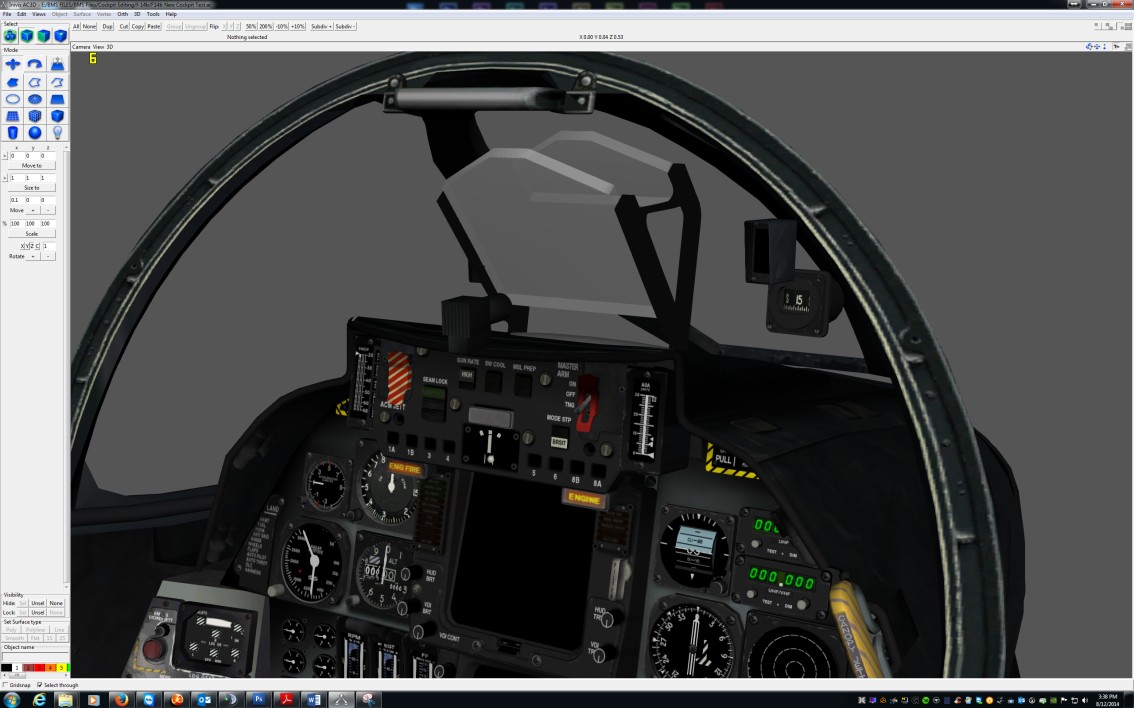Select the Rotate mode curved-arrow icon
Image resolution: width=1134 pixels, height=708 pixels.
point(35,64)
